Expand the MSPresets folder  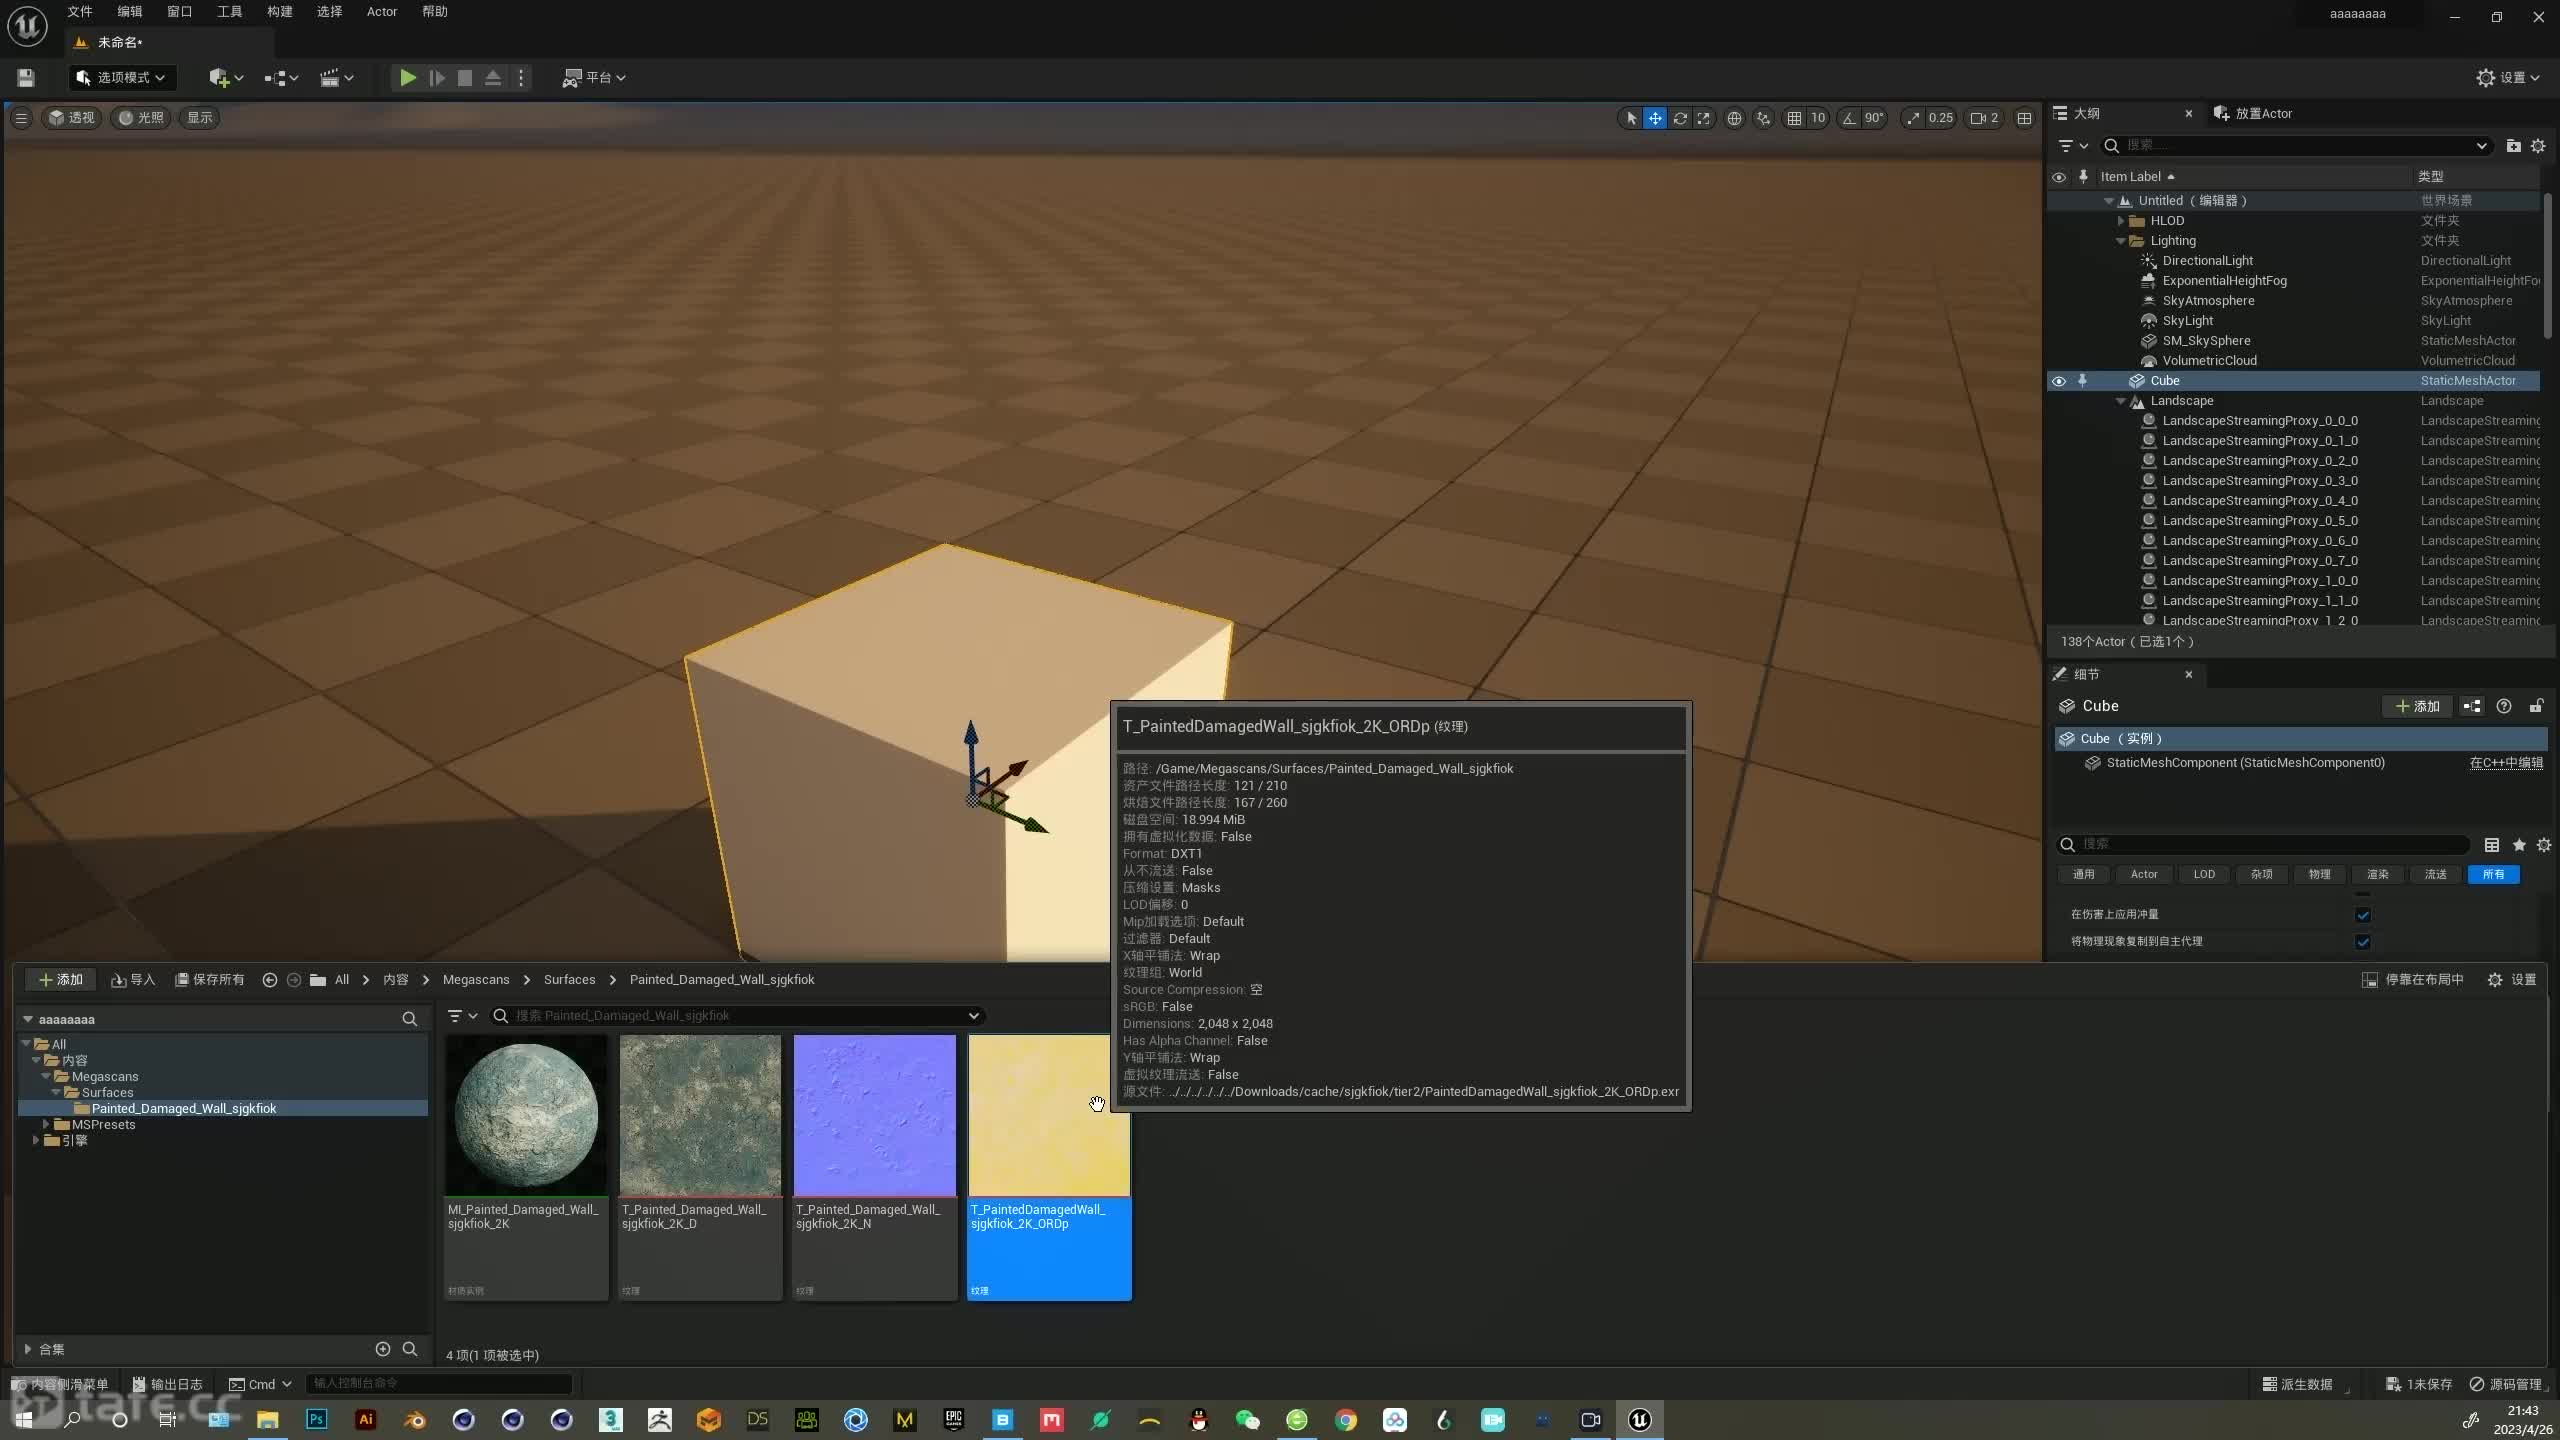click(x=46, y=1125)
